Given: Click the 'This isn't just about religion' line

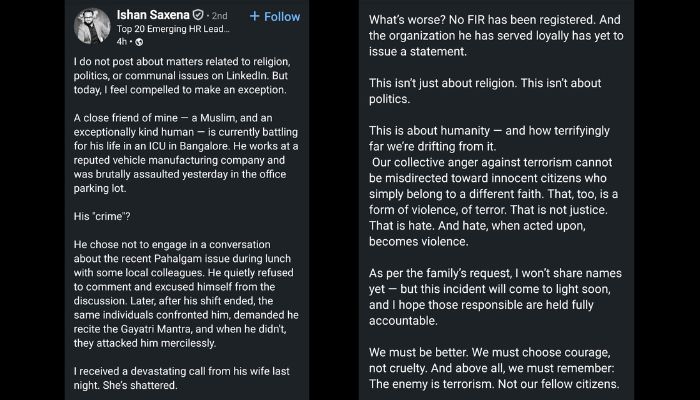Looking at the screenshot, I should [492, 90].
